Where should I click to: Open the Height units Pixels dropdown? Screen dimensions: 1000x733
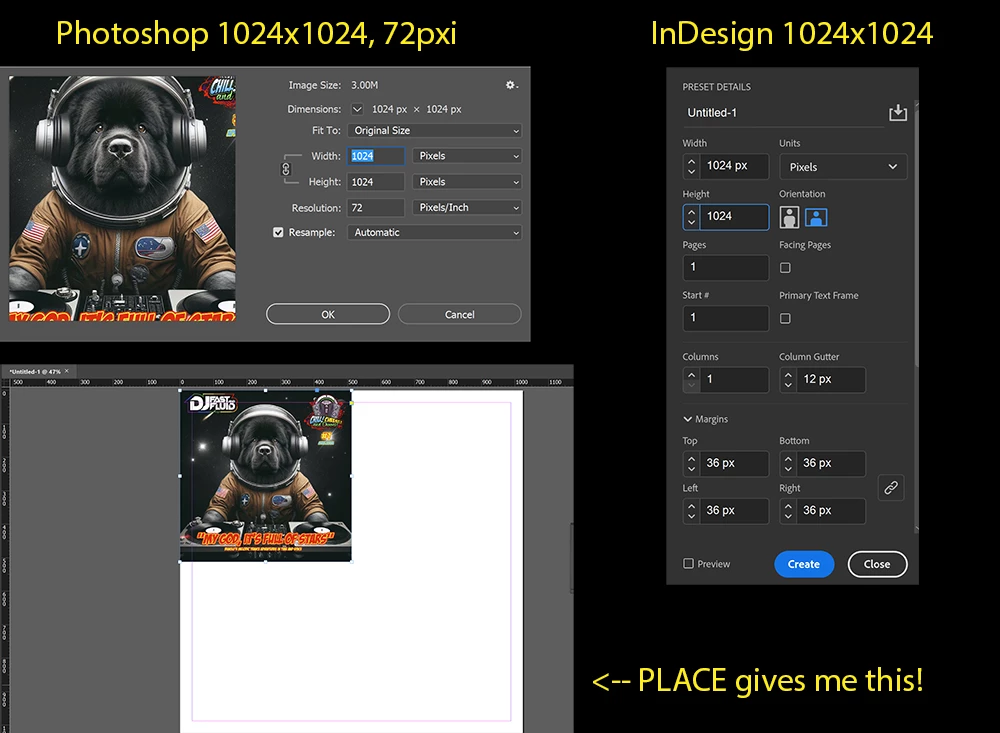(467, 182)
